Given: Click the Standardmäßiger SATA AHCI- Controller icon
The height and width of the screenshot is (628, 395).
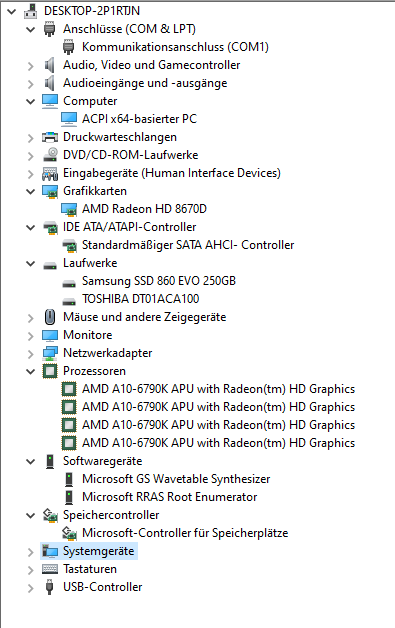Looking at the screenshot, I should pos(69,245).
